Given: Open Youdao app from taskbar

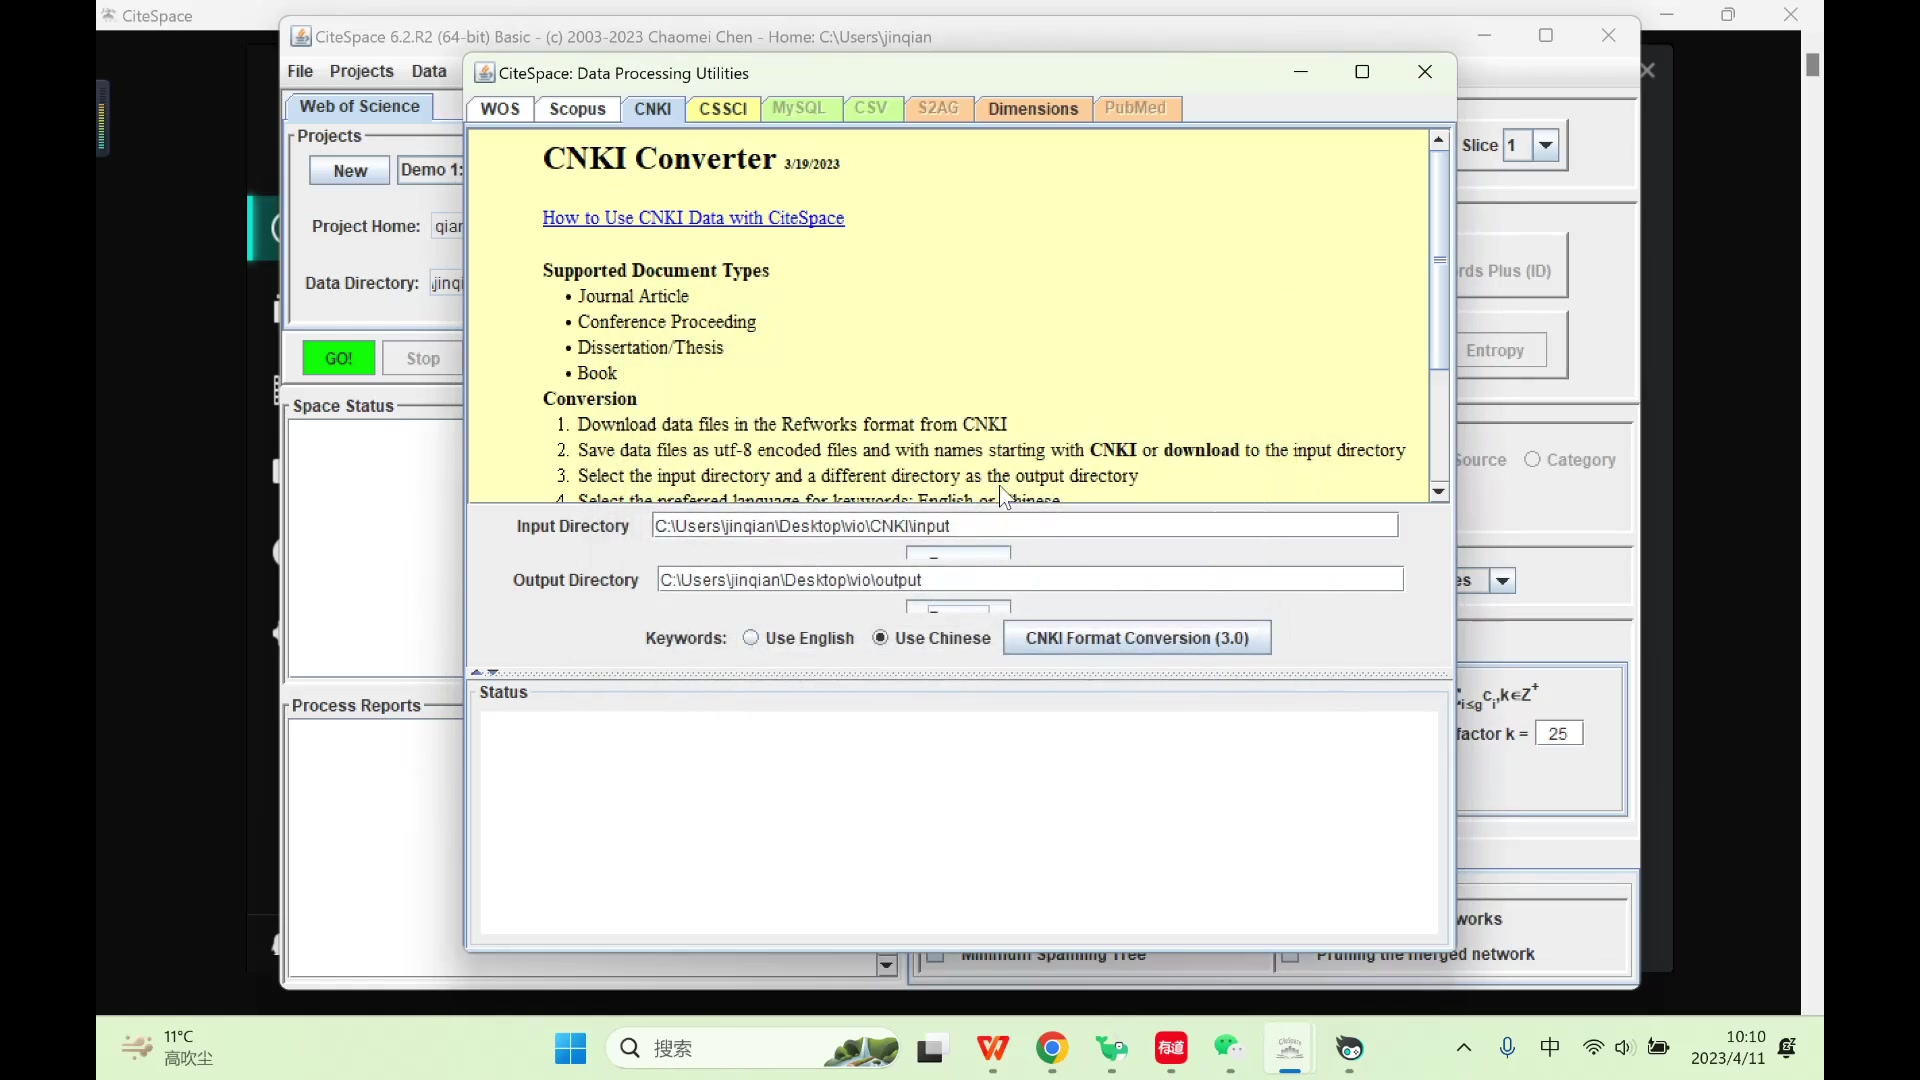Looking at the screenshot, I should 1171,1048.
